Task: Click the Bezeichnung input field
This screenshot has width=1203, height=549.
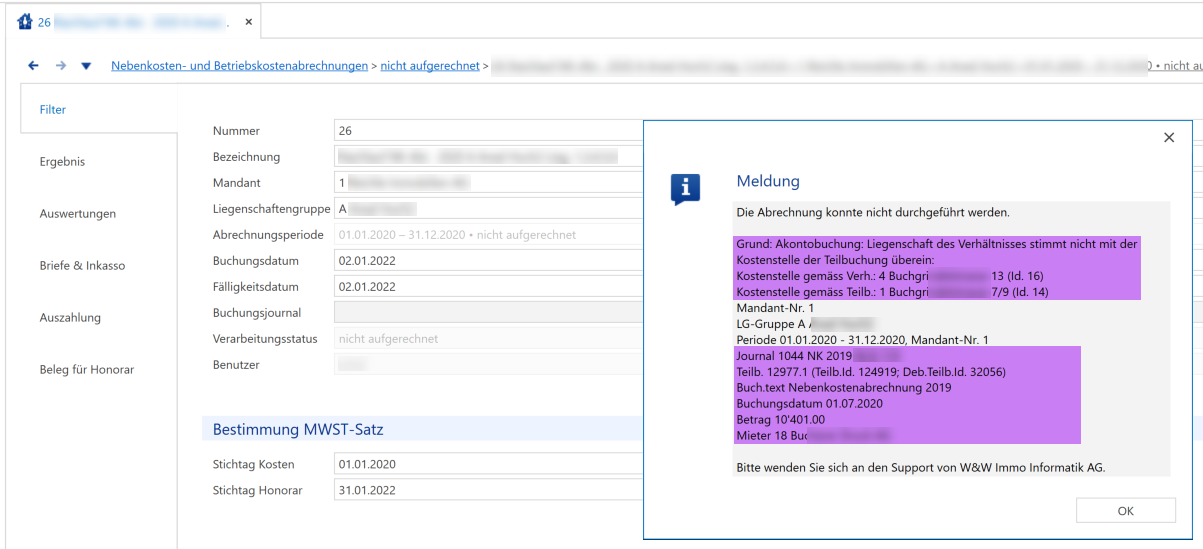Action: click(x=488, y=157)
